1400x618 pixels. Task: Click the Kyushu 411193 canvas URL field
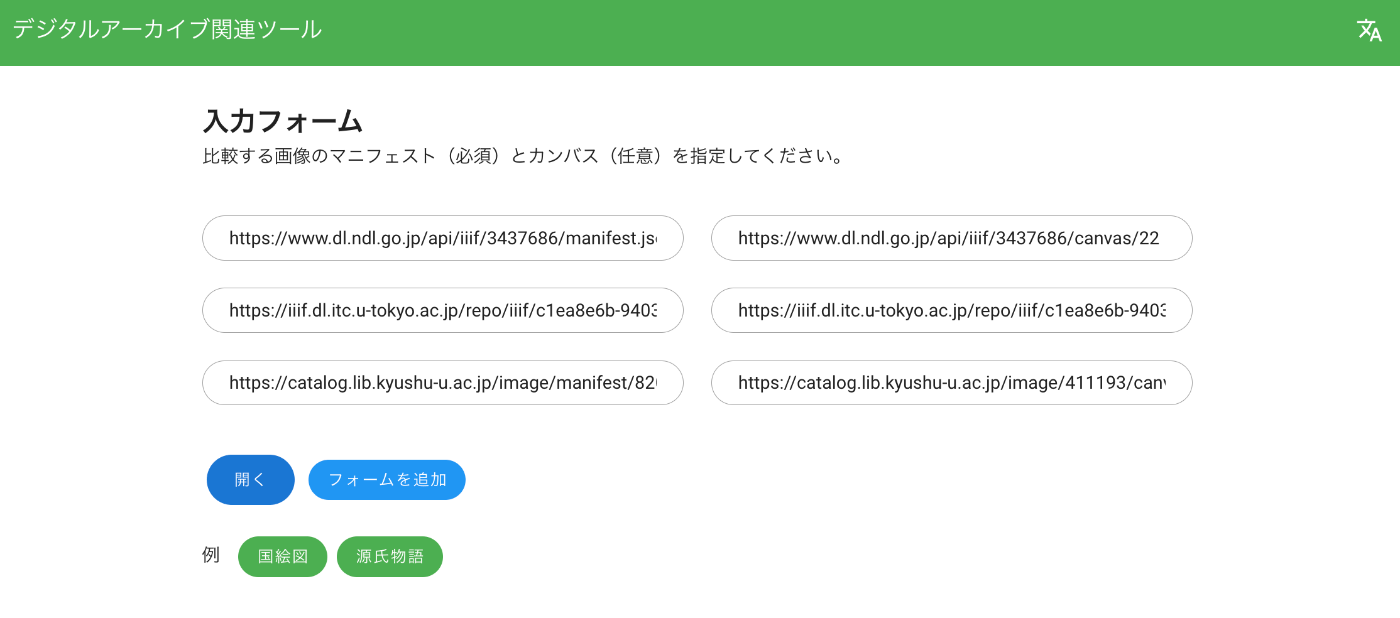952,382
